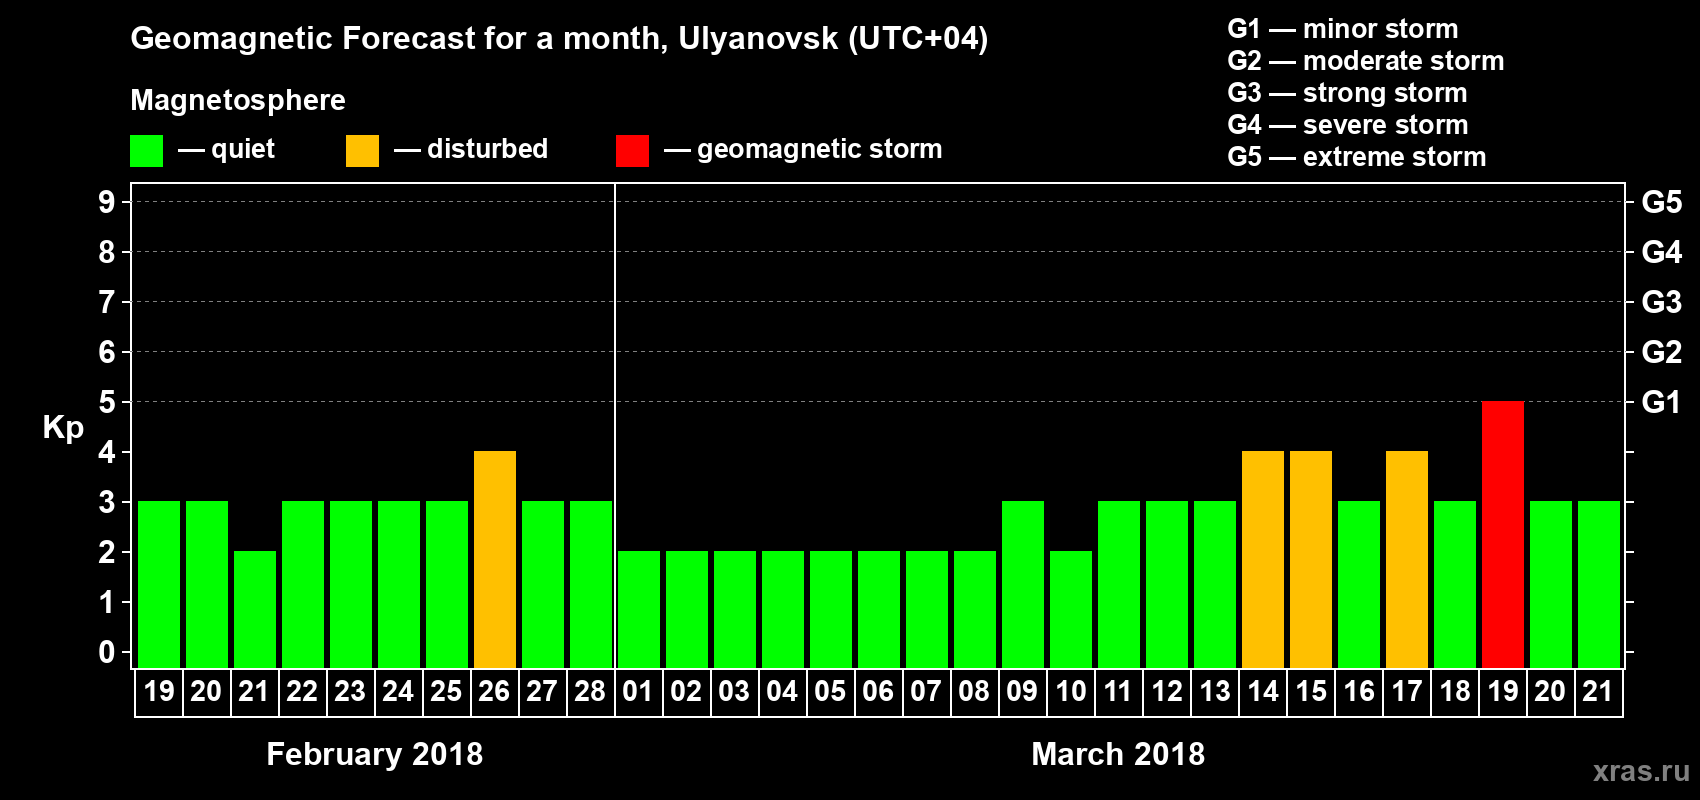Click the green bar for March 01

[639, 609]
